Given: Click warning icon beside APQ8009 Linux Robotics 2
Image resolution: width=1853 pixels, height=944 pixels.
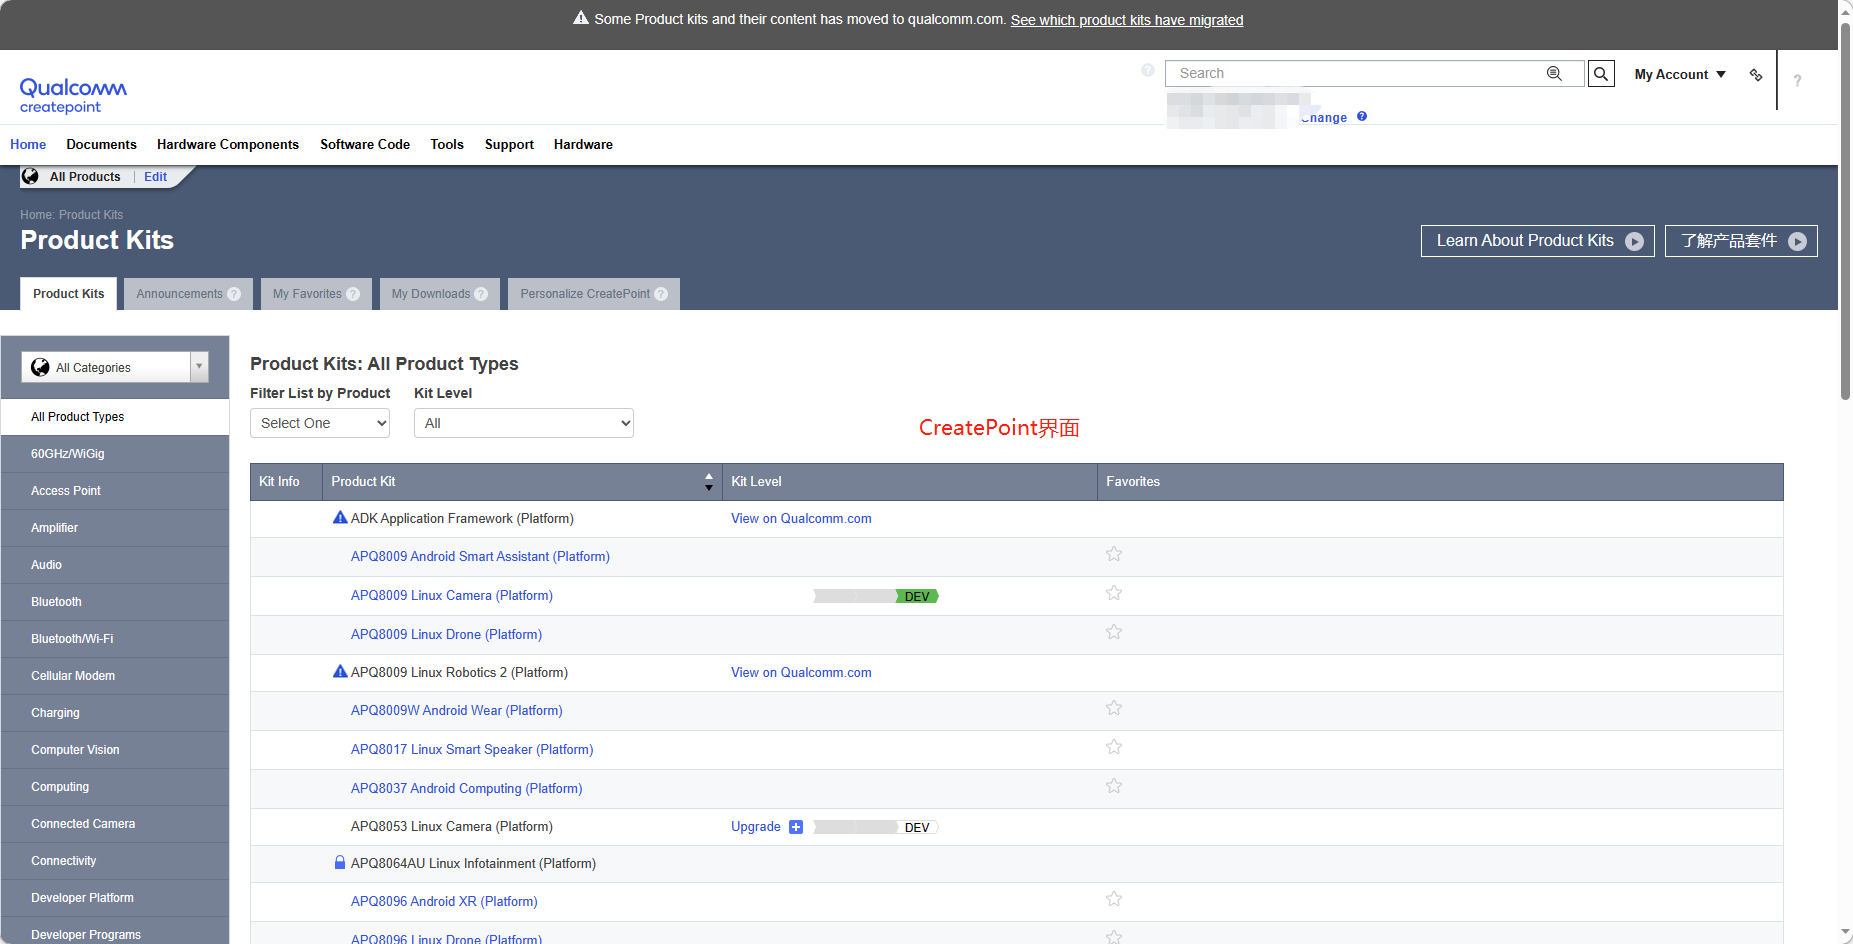Looking at the screenshot, I should pyautogui.click(x=340, y=671).
